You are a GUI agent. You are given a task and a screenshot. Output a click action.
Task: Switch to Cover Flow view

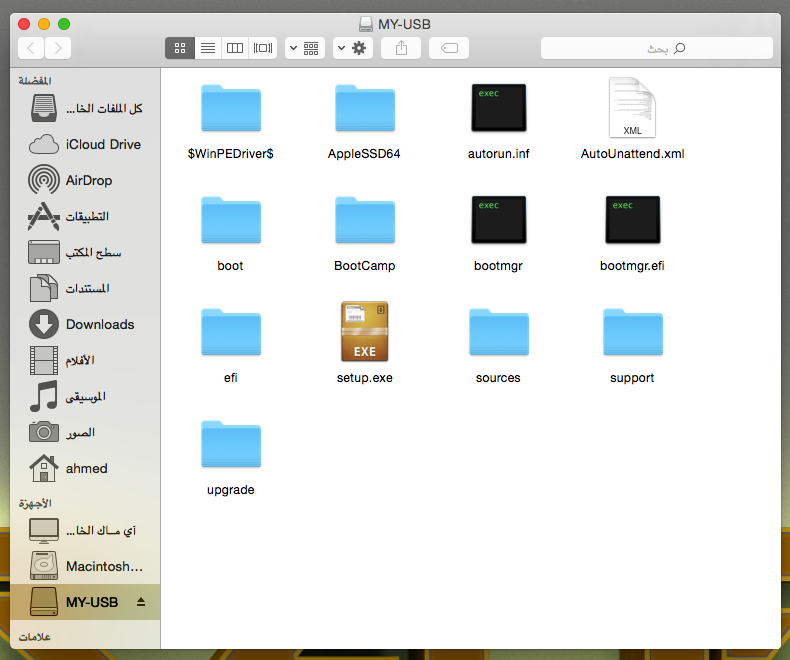click(x=262, y=48)
